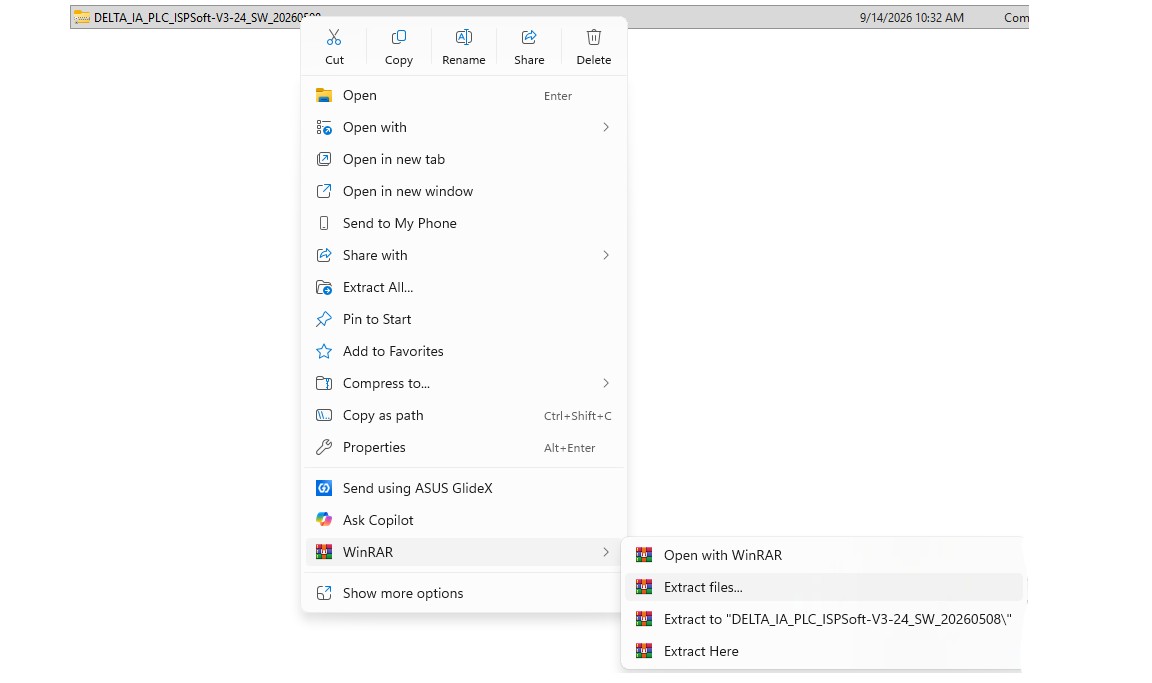This screenshot has height=683, width=1152.
Task: Choose Send to My Phone
Action: point(464,223)
